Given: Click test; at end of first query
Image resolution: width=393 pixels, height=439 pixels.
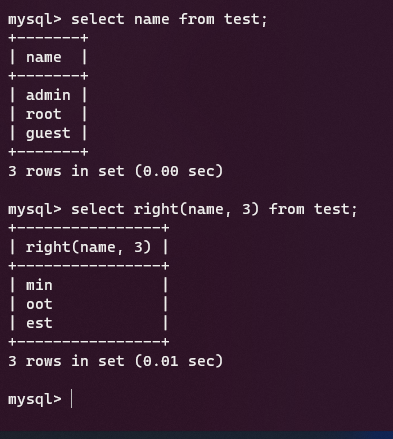Looking at the screenshot, I should 246,19.
